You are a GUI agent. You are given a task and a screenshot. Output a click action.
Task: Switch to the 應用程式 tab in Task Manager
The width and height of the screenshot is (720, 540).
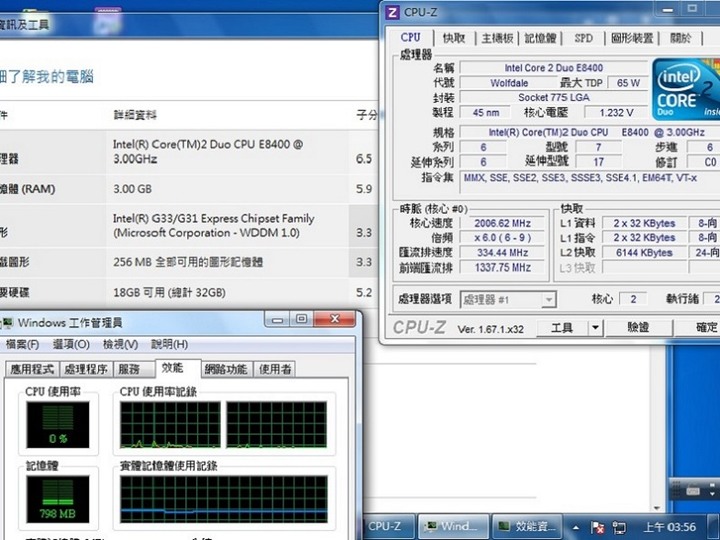(32, 369)
